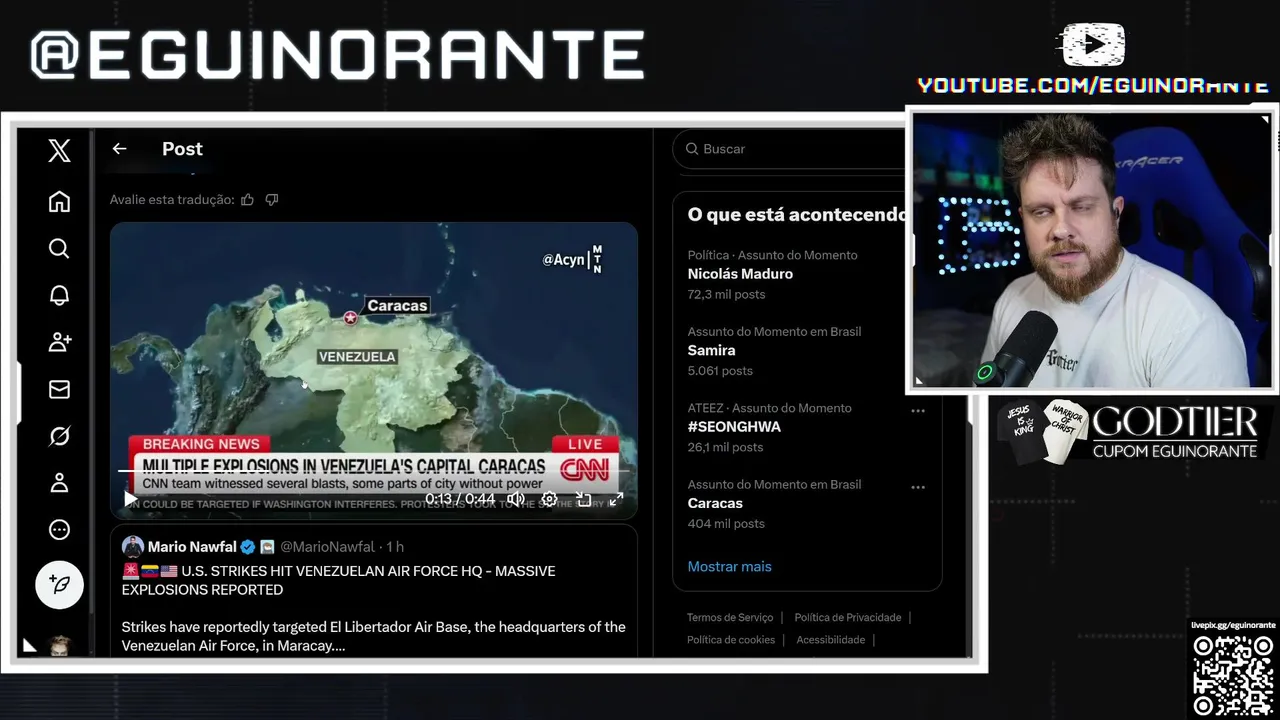Open the person-plus follow icon in sidebar

point(59,342)
